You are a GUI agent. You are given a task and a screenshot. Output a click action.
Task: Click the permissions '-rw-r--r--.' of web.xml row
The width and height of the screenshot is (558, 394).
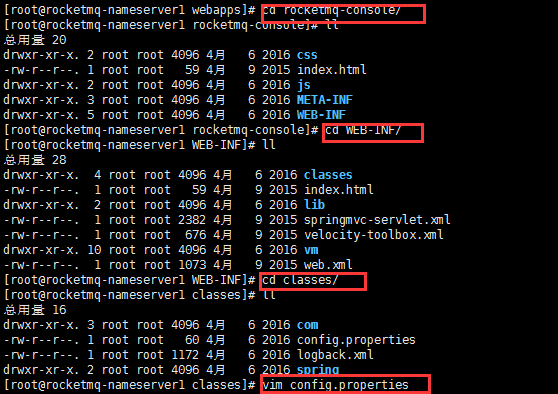41,265
